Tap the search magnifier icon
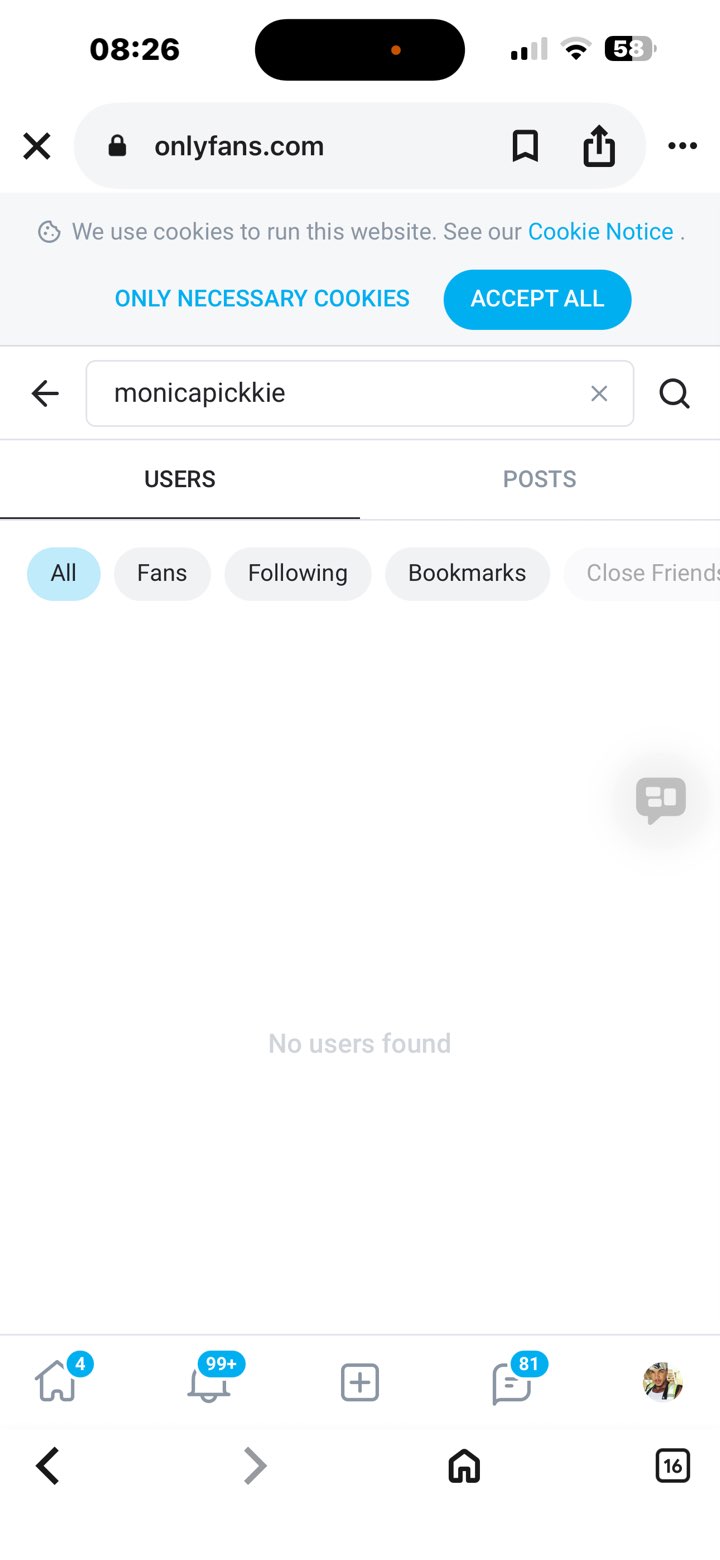720x1560 pixels. (x=675, y=394)
